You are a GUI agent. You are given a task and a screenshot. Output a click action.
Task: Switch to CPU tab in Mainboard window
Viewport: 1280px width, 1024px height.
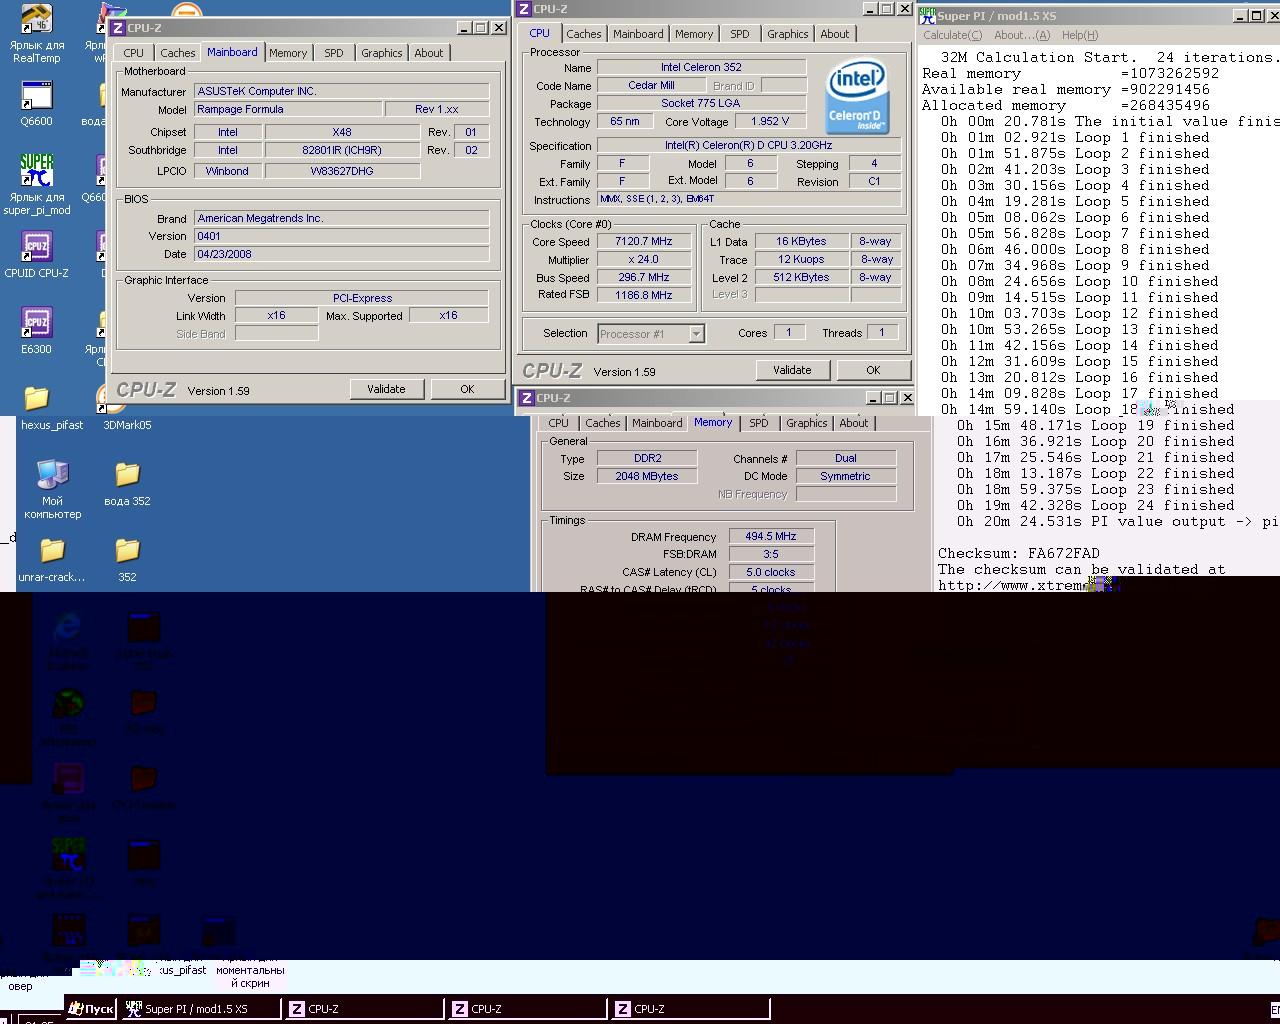[133, 53]
